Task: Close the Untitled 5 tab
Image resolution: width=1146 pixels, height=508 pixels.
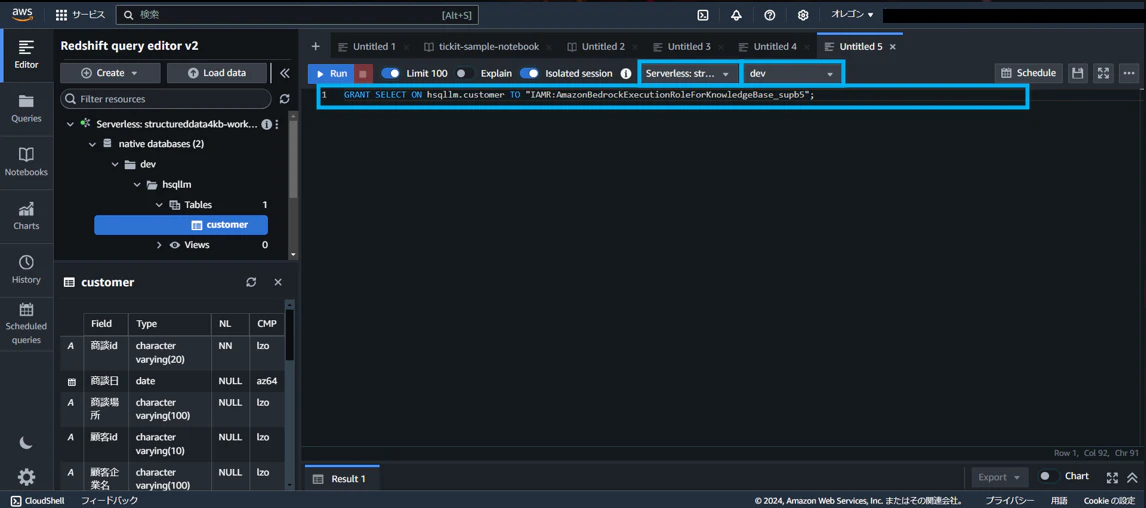Action: click(892, 47)
